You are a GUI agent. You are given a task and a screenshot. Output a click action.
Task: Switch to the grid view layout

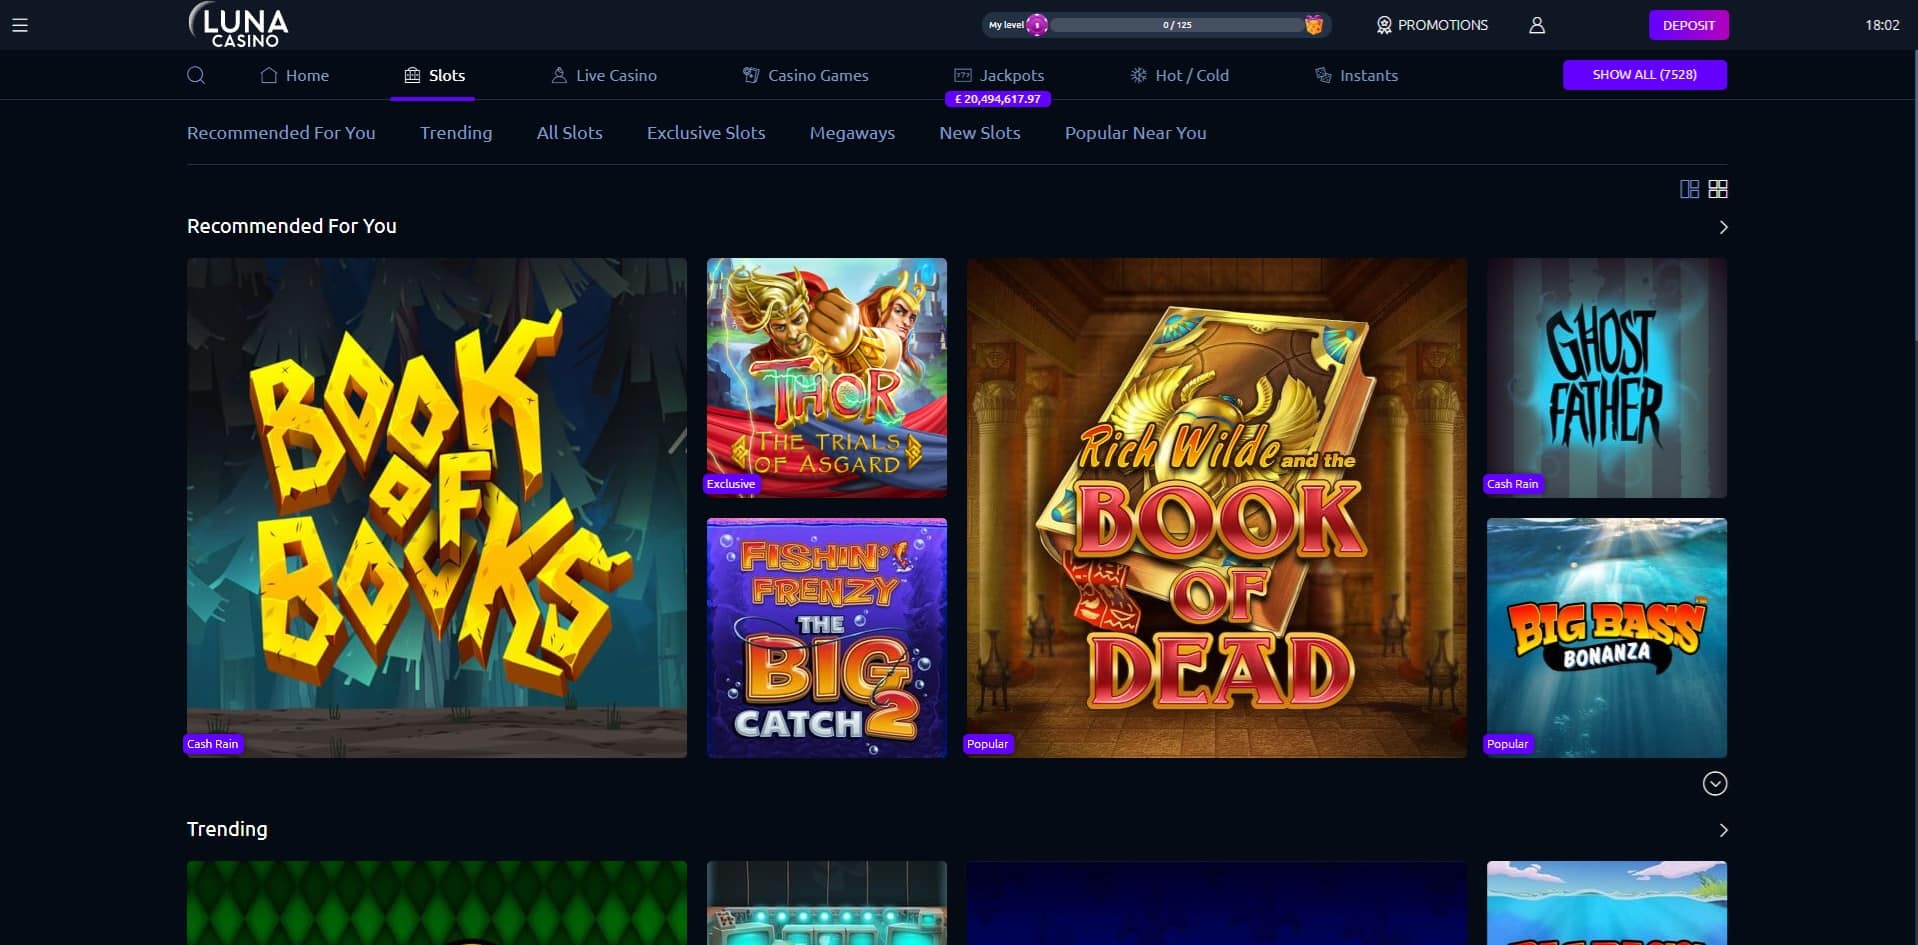(x=1718, y=188)
